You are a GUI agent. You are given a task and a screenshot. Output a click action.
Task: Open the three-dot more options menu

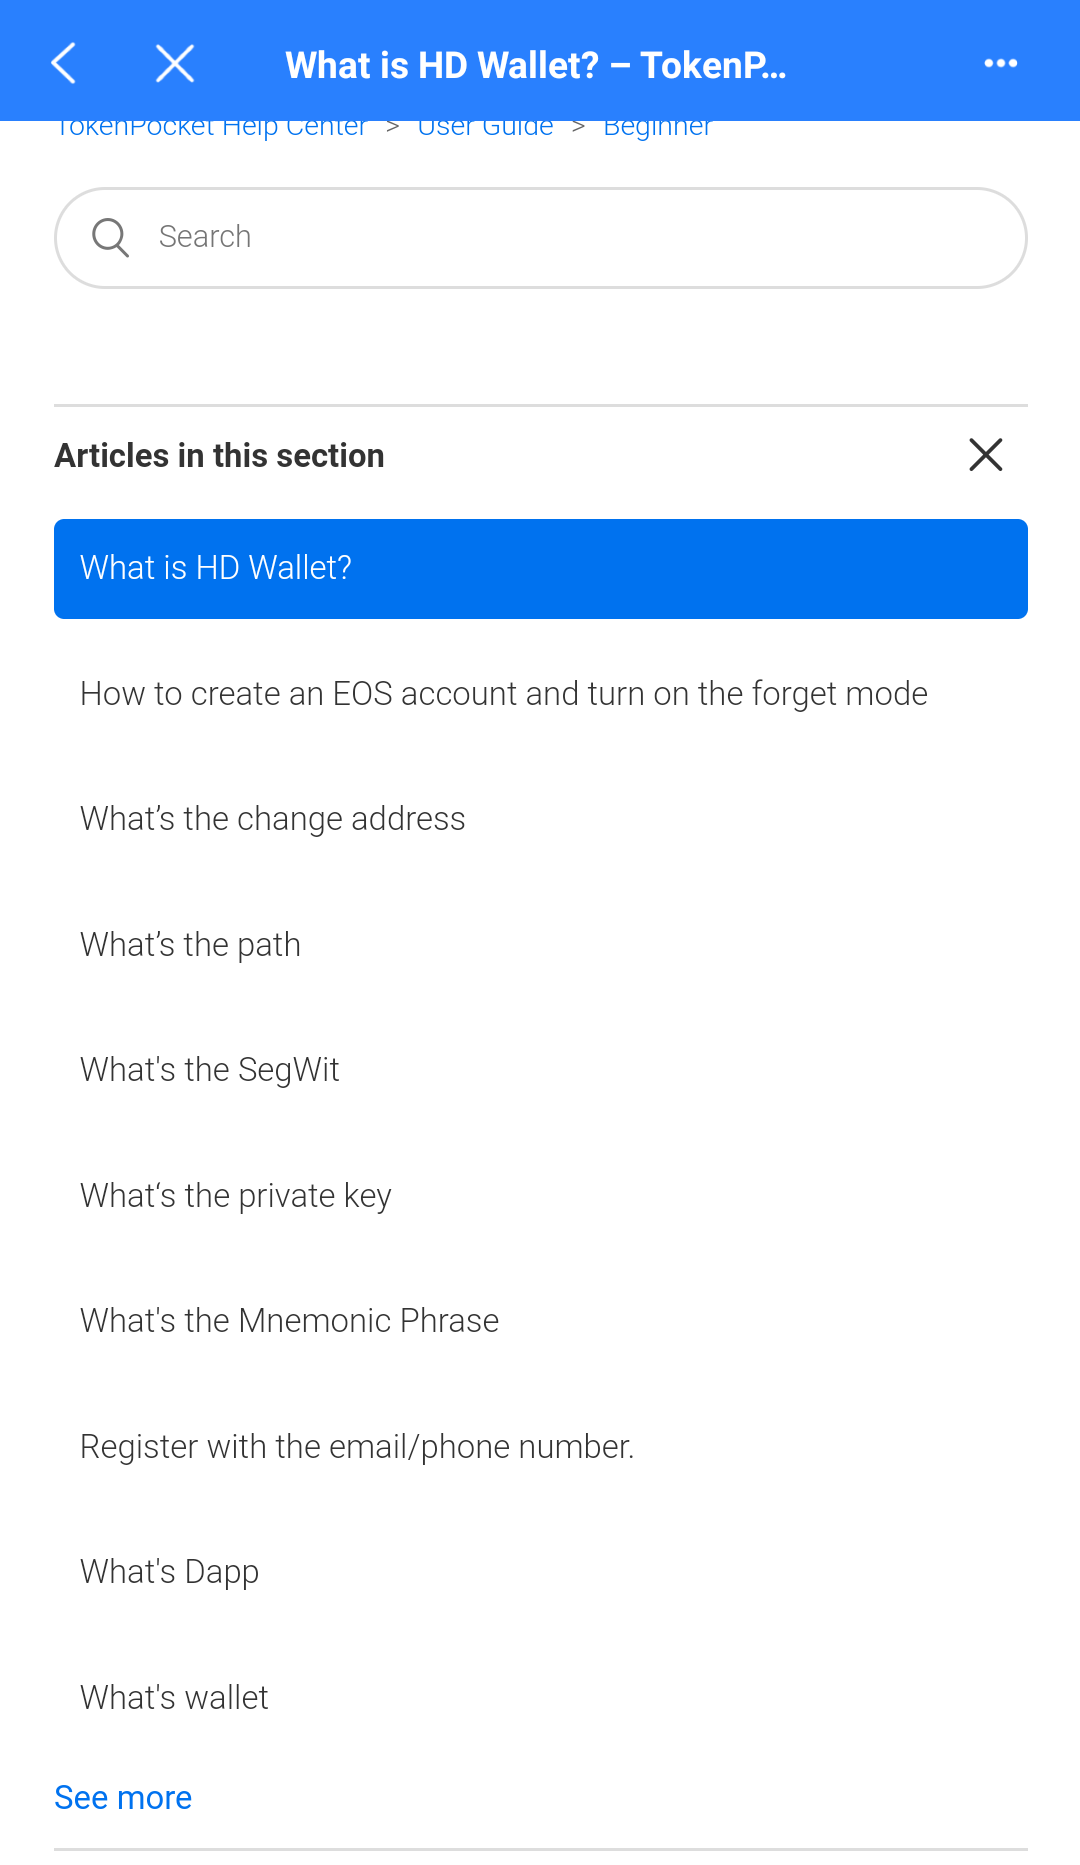(x=1000, y=64)
